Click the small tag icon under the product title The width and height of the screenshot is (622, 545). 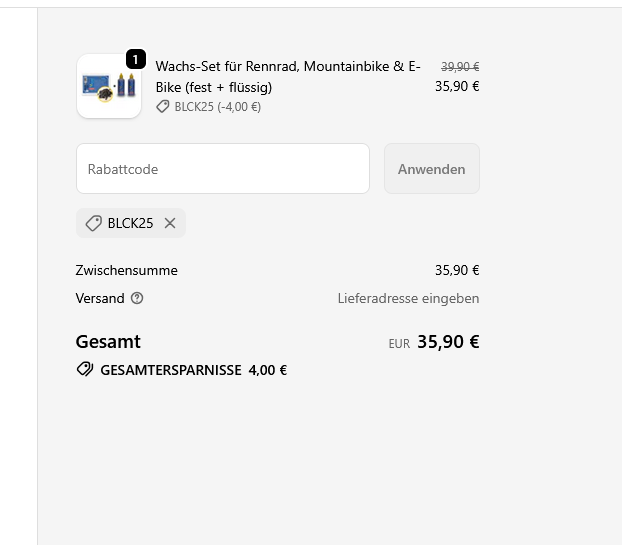point(163,107)
